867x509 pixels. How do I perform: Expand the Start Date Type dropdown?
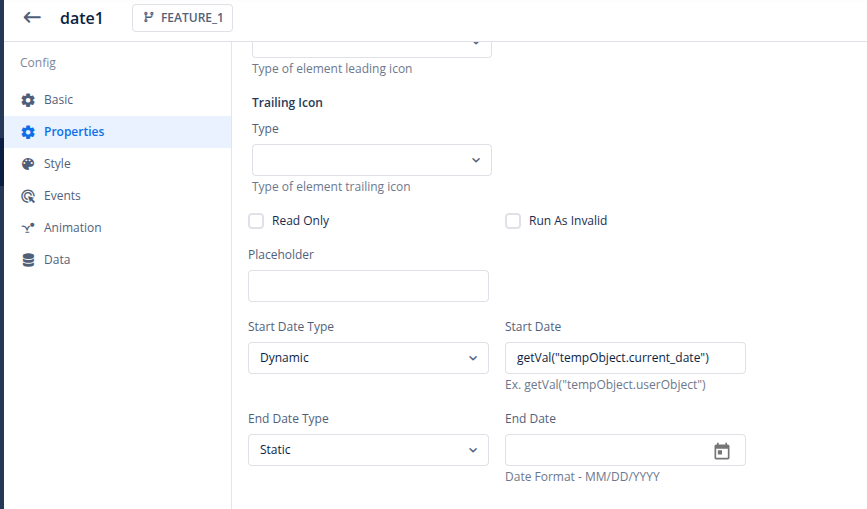(x=368, y=358)
